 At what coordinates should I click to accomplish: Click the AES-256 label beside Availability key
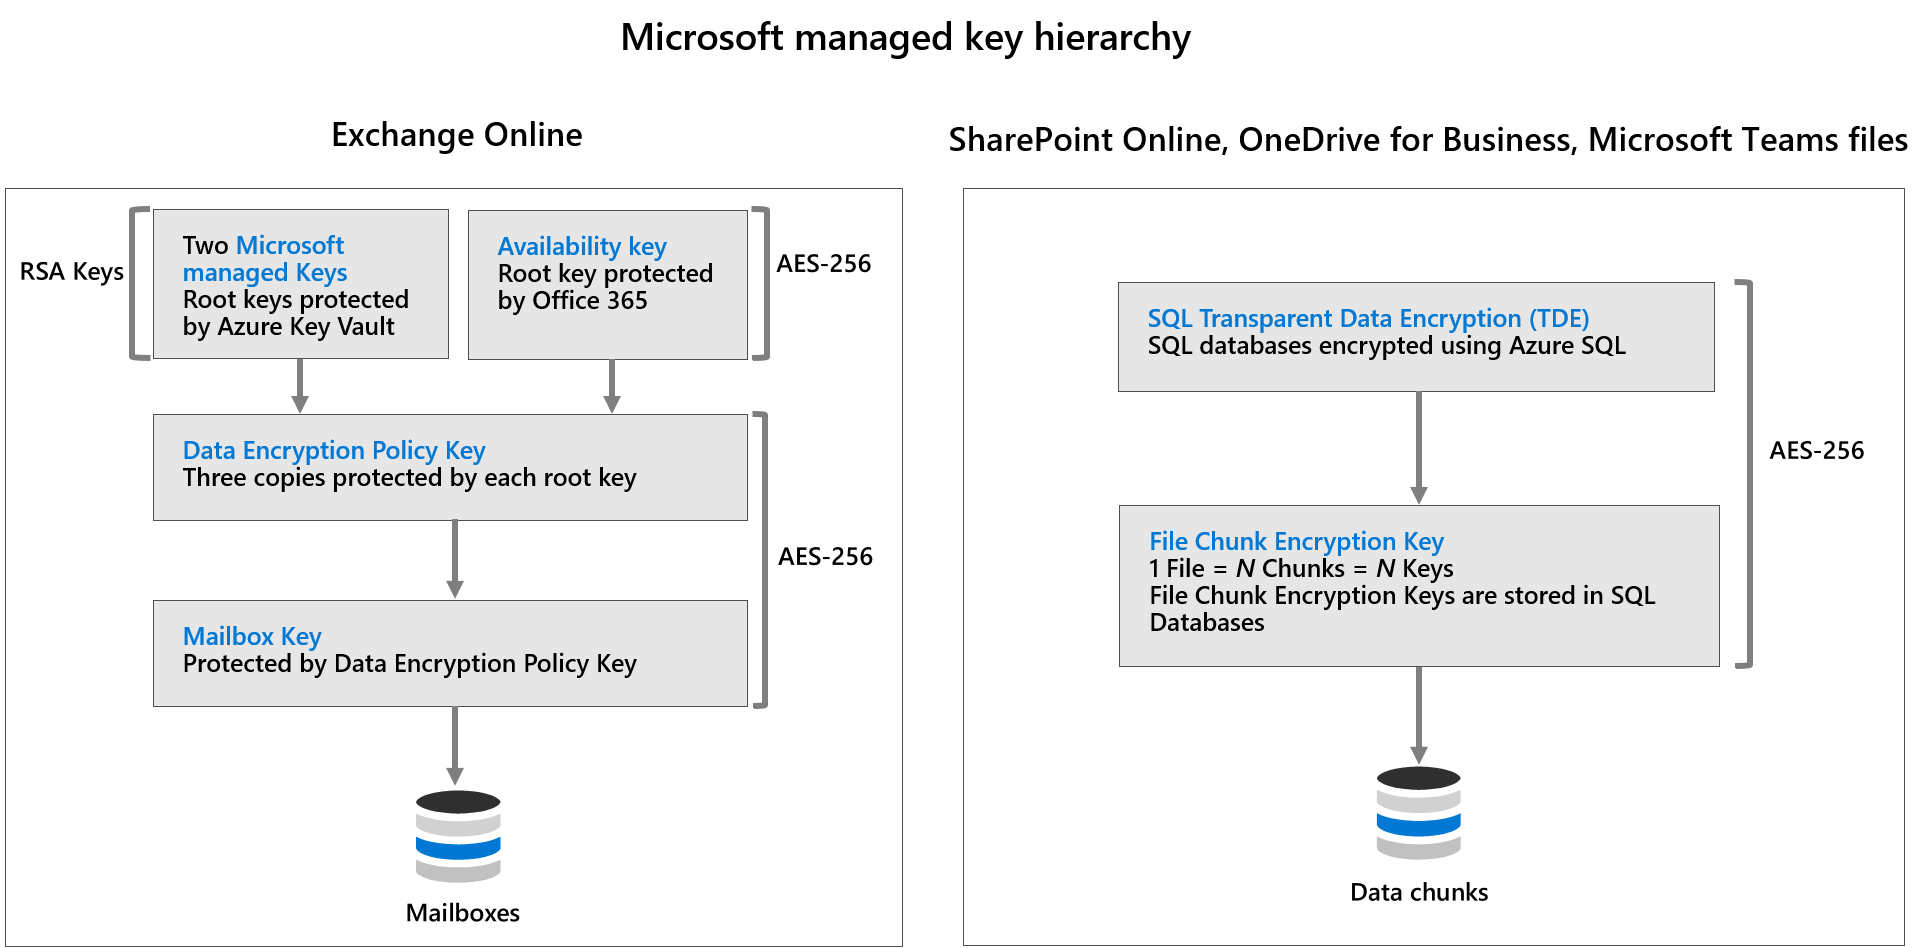[x=824, y=264]
